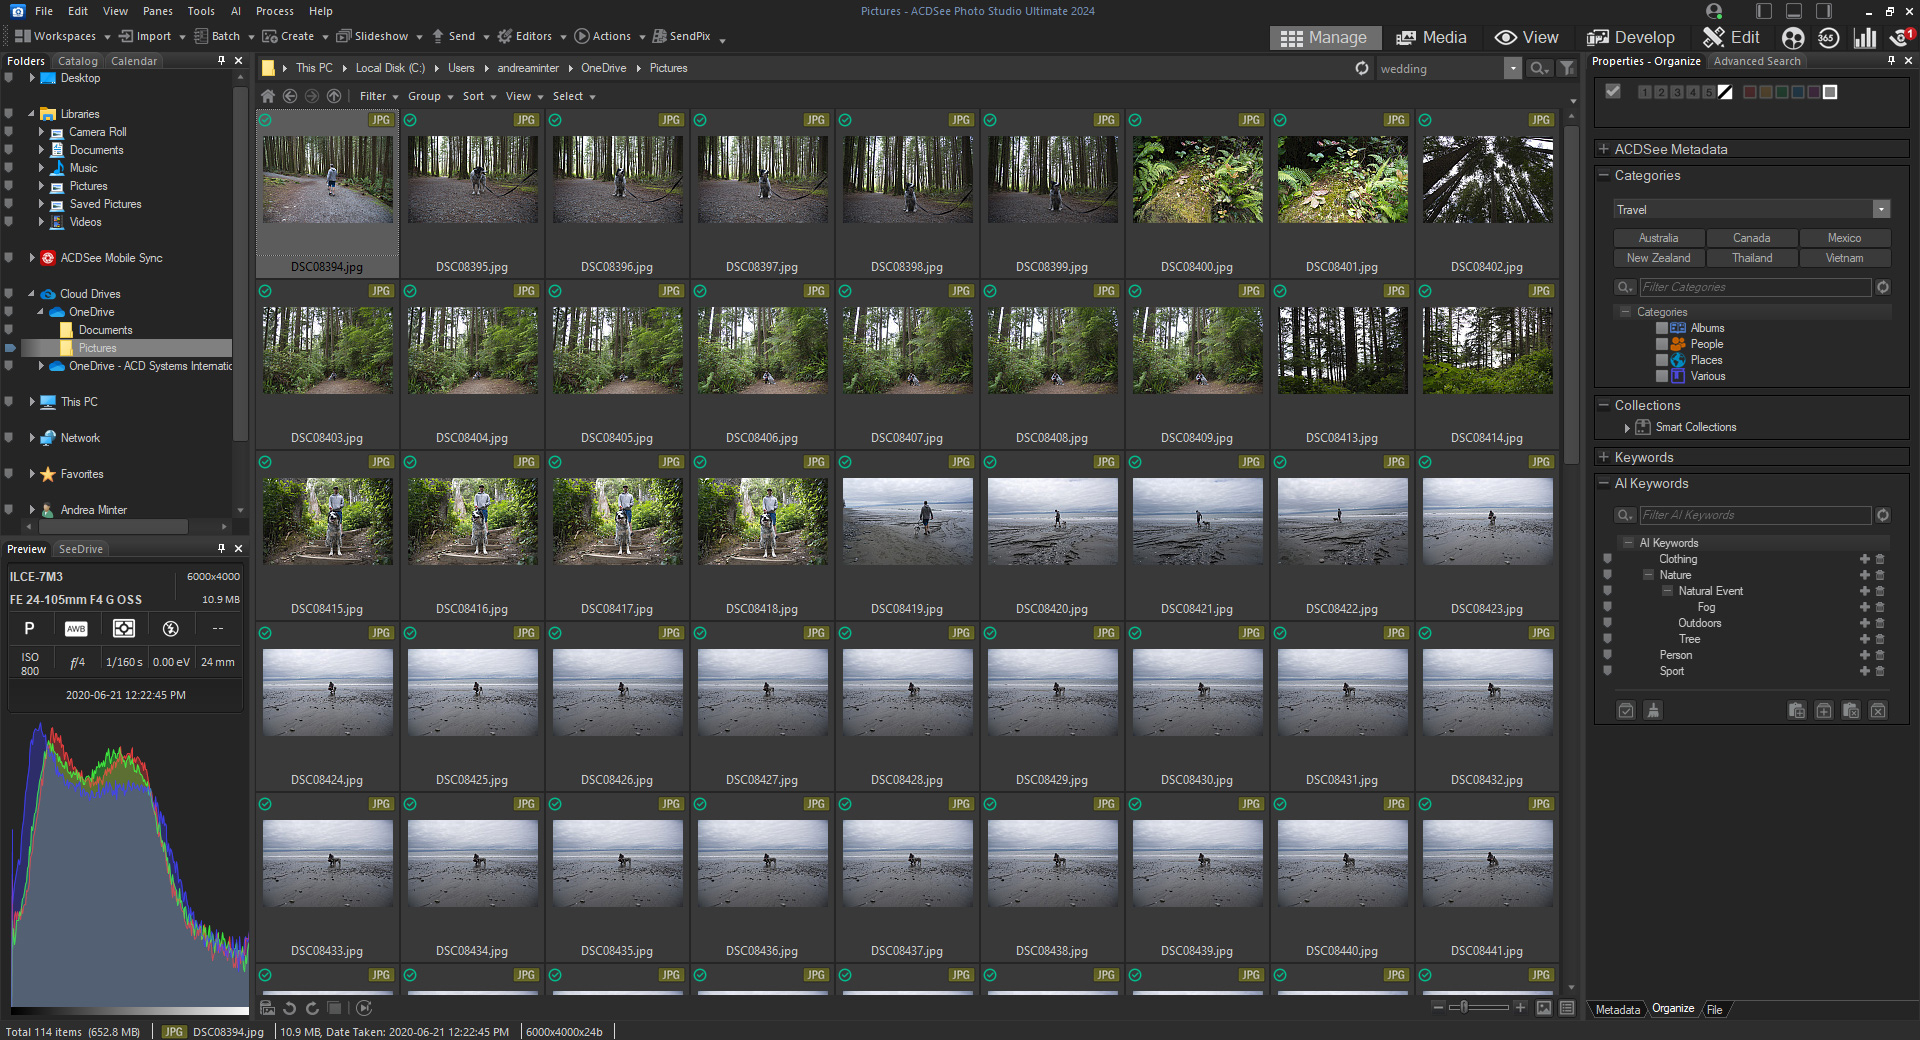Screen dimensions: 1920x1040
Task: Open the 365 mode icon
Action: tap(1828, 38)
